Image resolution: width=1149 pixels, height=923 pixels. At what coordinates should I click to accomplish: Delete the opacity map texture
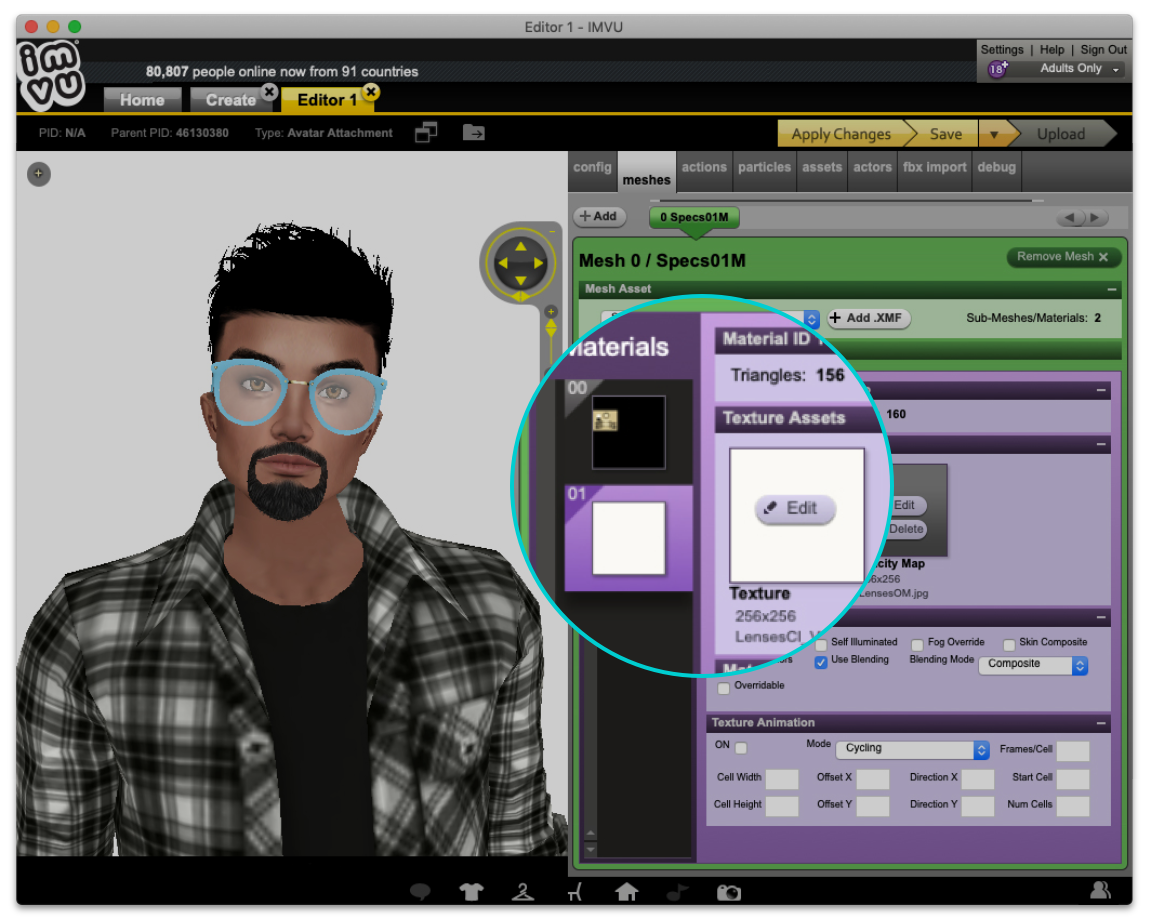[906, 530]
